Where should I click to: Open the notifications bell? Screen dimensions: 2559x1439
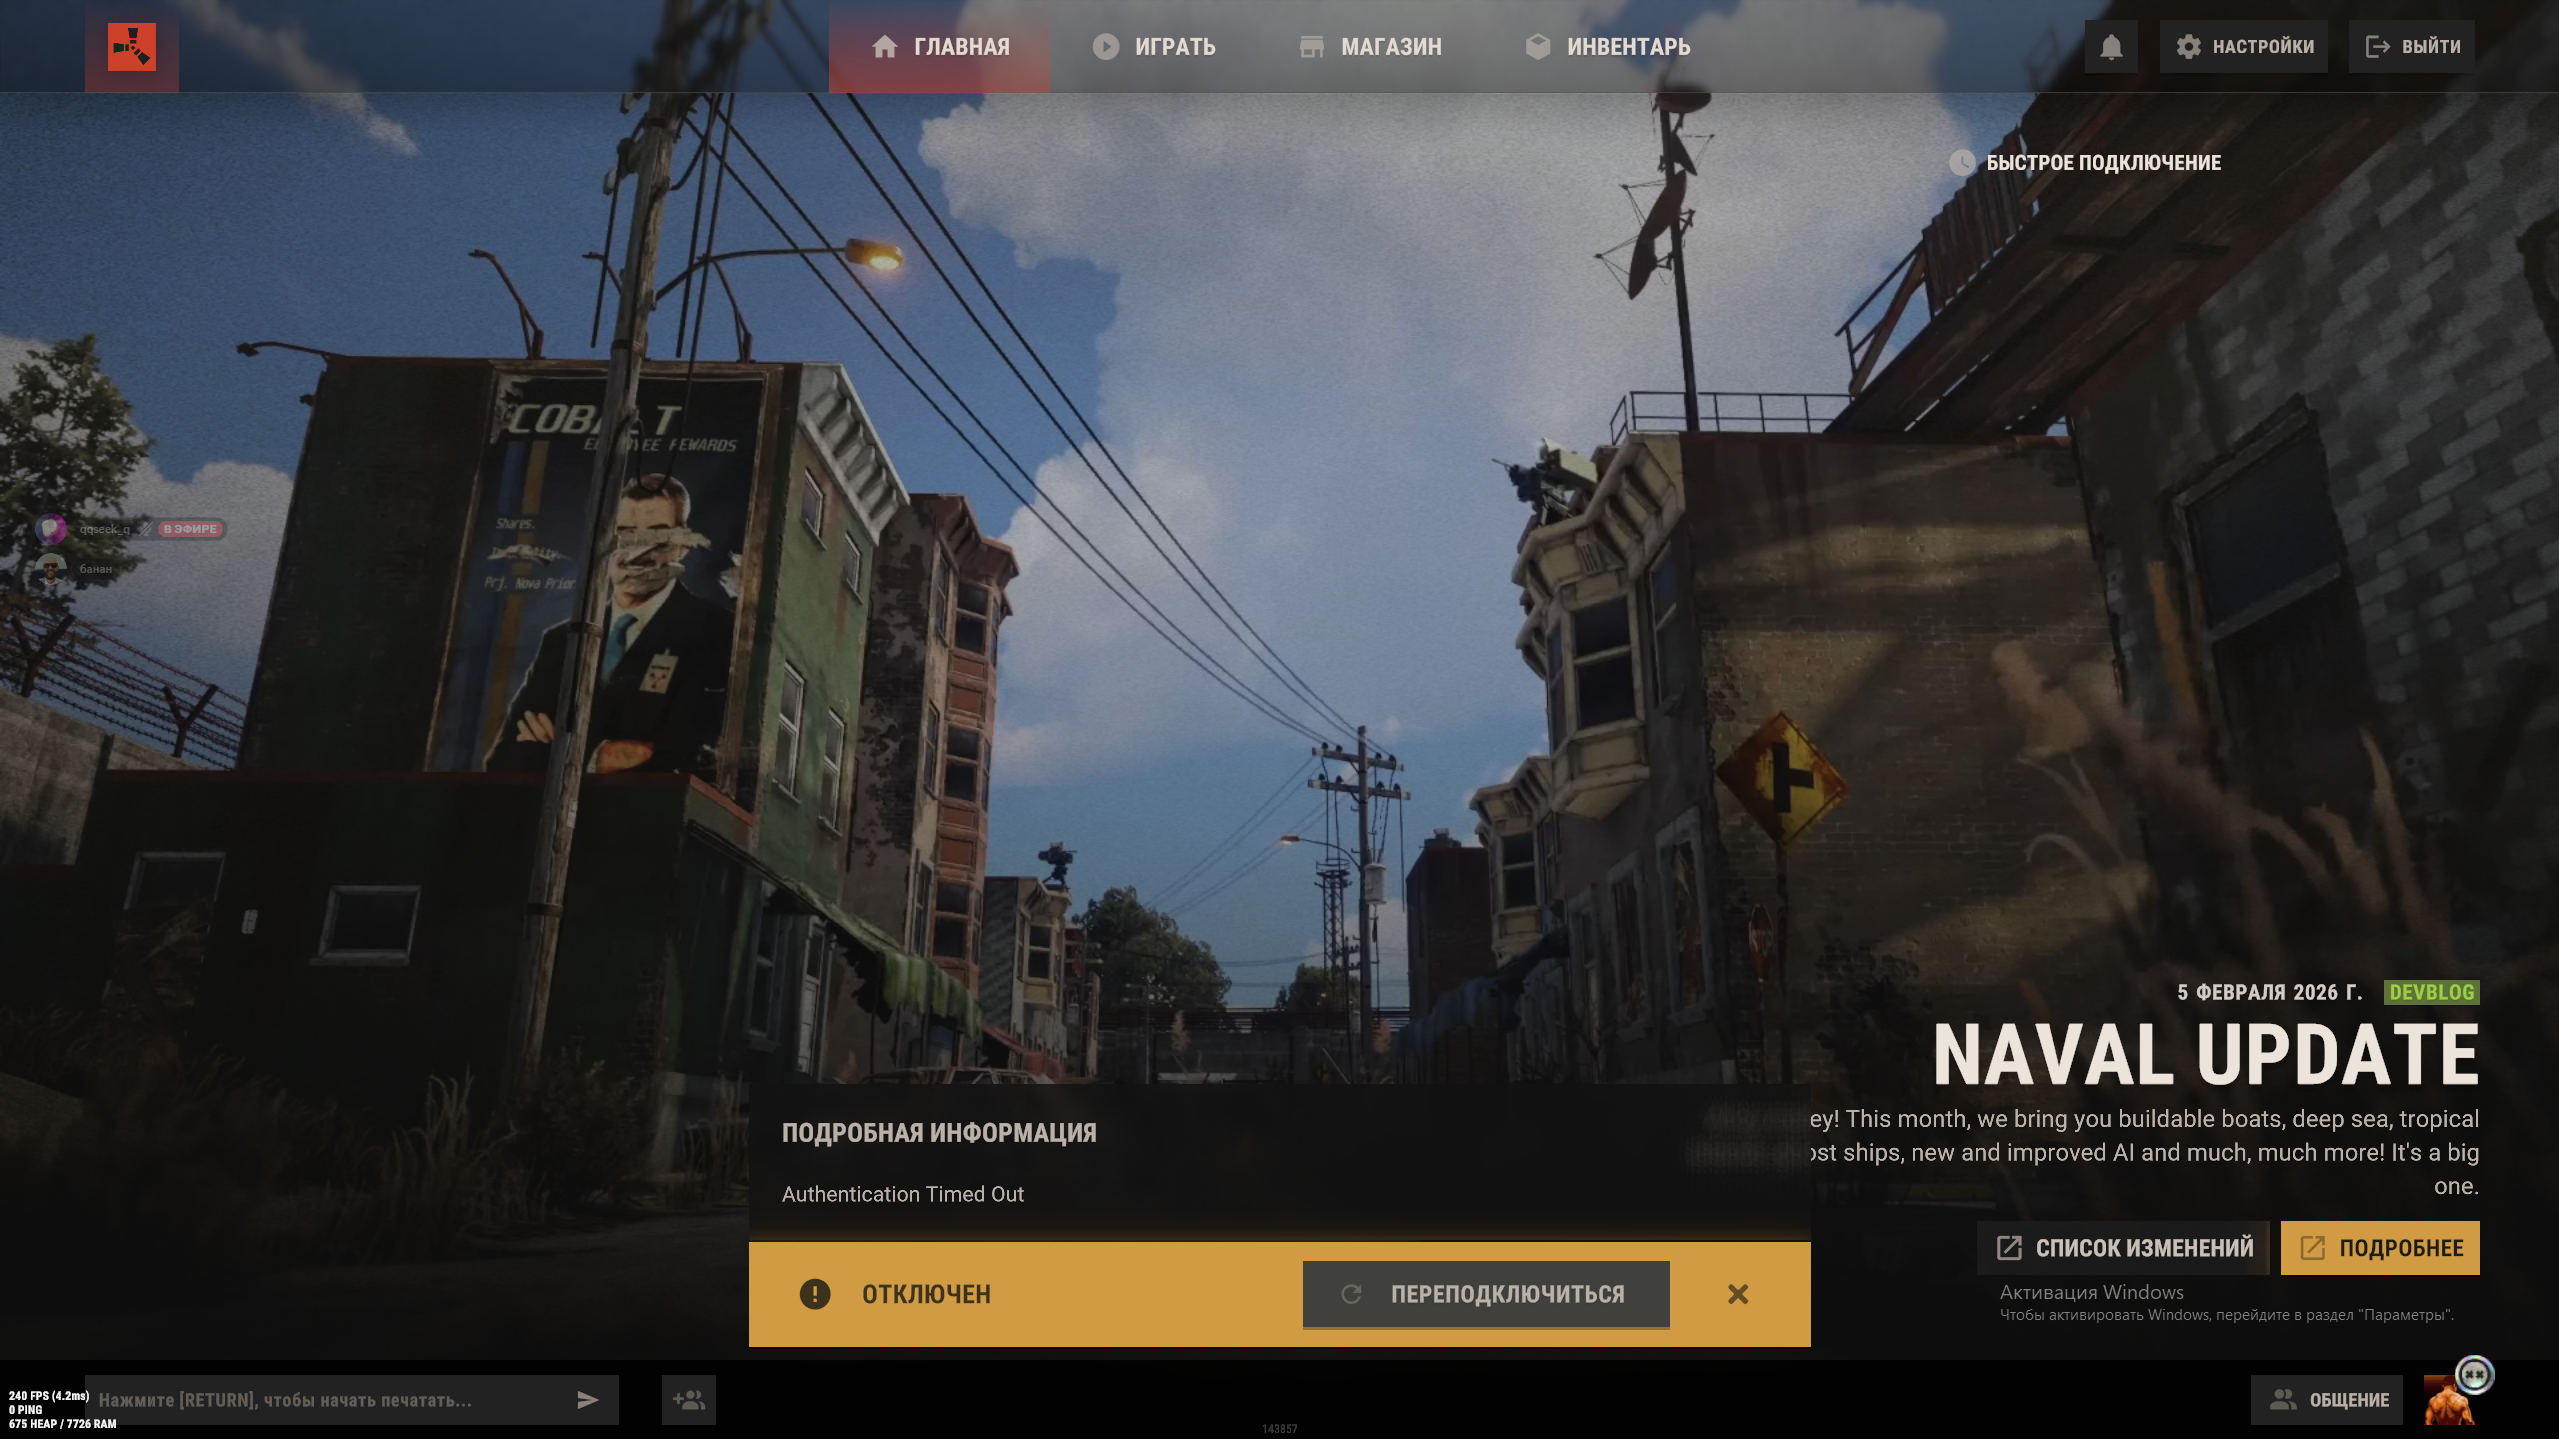click(2110, 47)
